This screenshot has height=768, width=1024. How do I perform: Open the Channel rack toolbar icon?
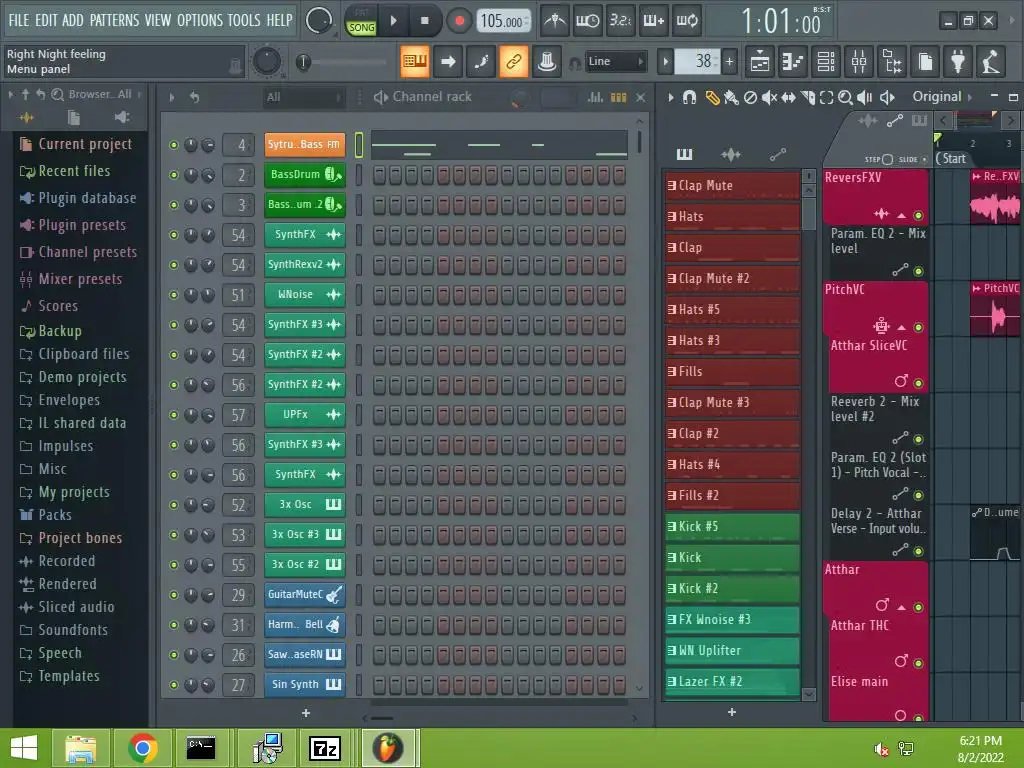826,62
